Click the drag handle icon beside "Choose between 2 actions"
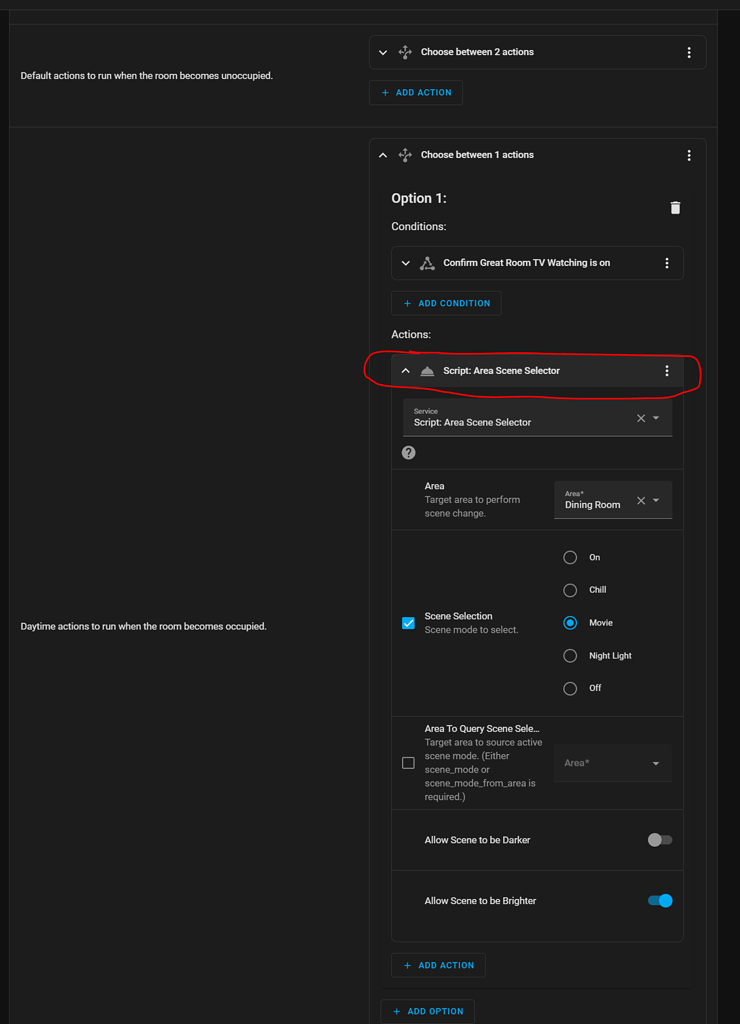 [404, 52]
